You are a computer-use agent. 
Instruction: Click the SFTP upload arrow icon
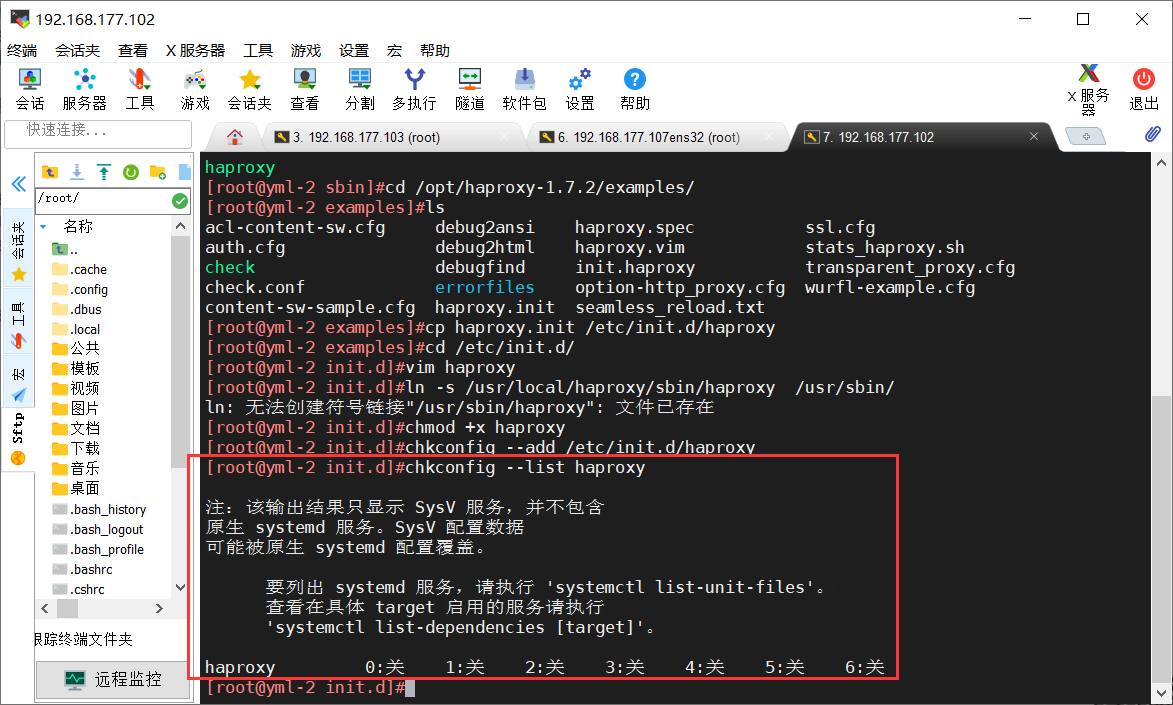[104, 172]
